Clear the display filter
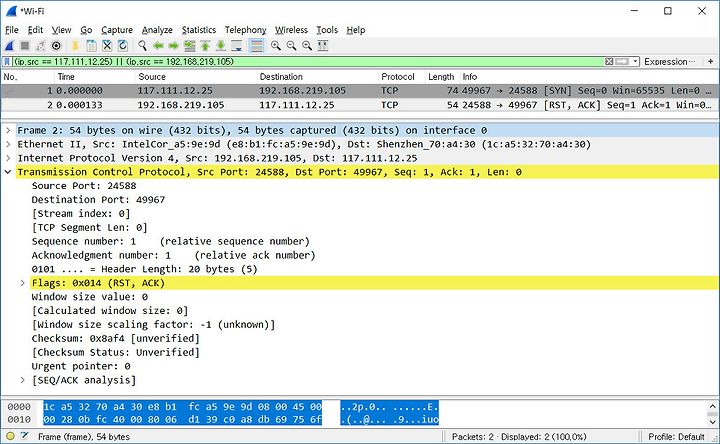The height and width of the screenshot is (444, 720). (x=609, y=62)
